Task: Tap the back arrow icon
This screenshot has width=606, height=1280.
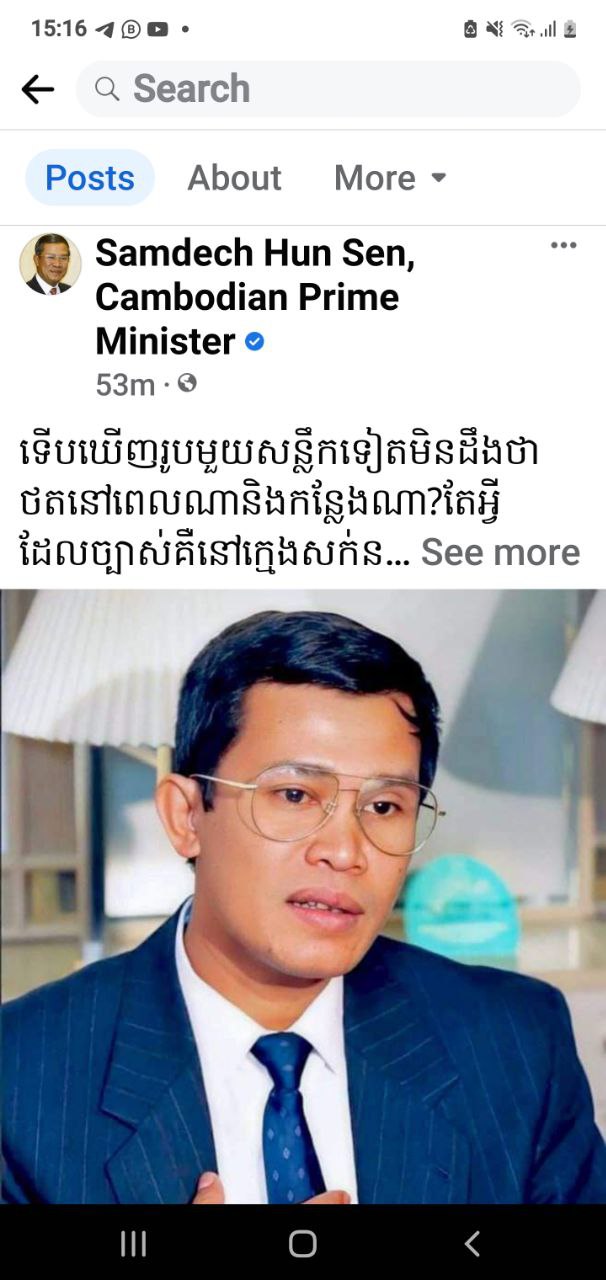Action: click(x=38, y=89)
